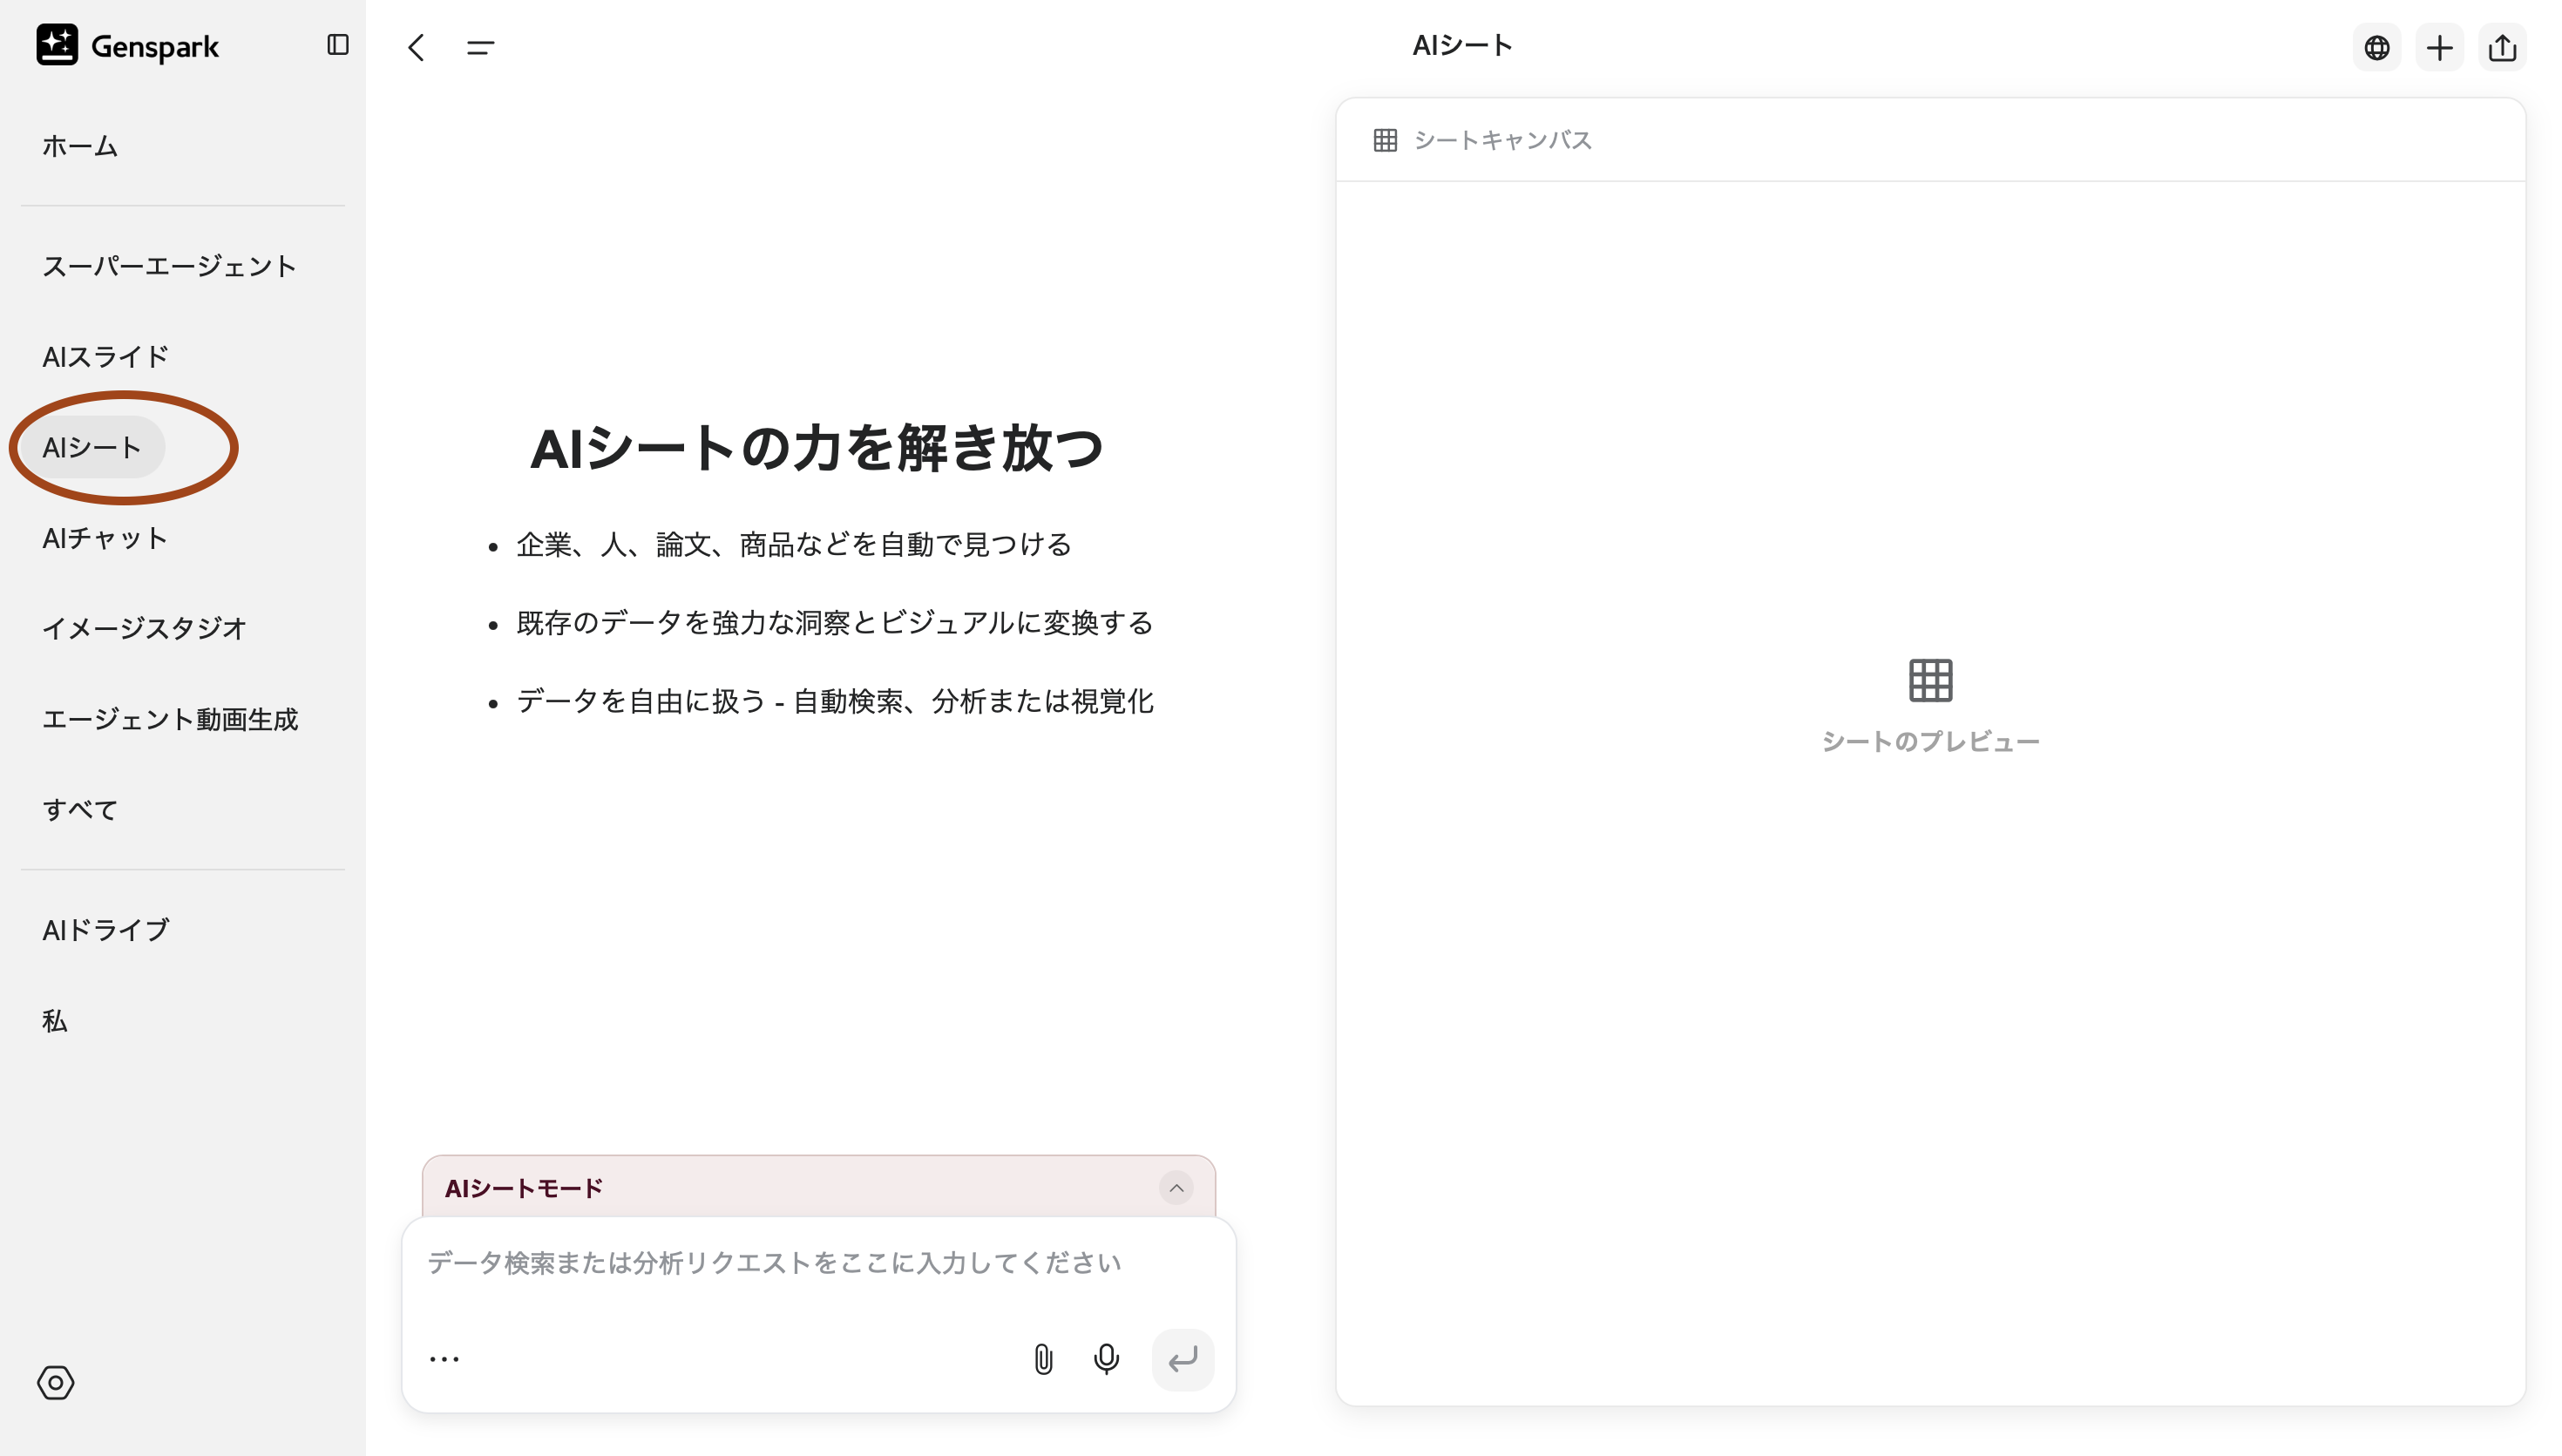Submit request with the enter arrow button
2562x1456 pixels.
click(x=1183, y=1359)
